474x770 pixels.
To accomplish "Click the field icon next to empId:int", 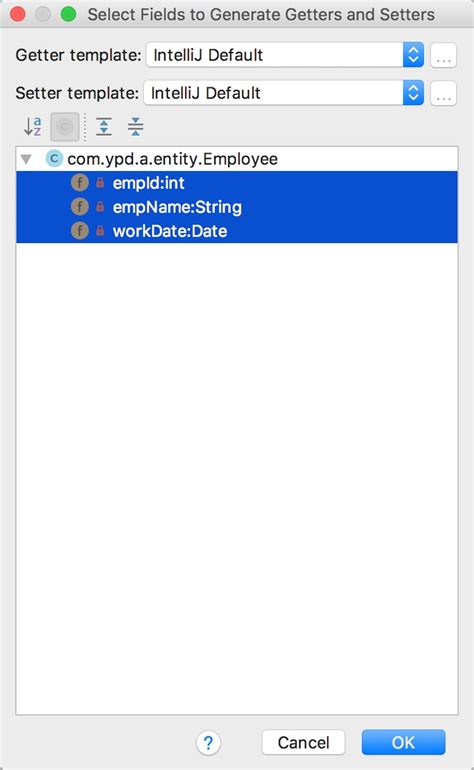I will 80,183.
